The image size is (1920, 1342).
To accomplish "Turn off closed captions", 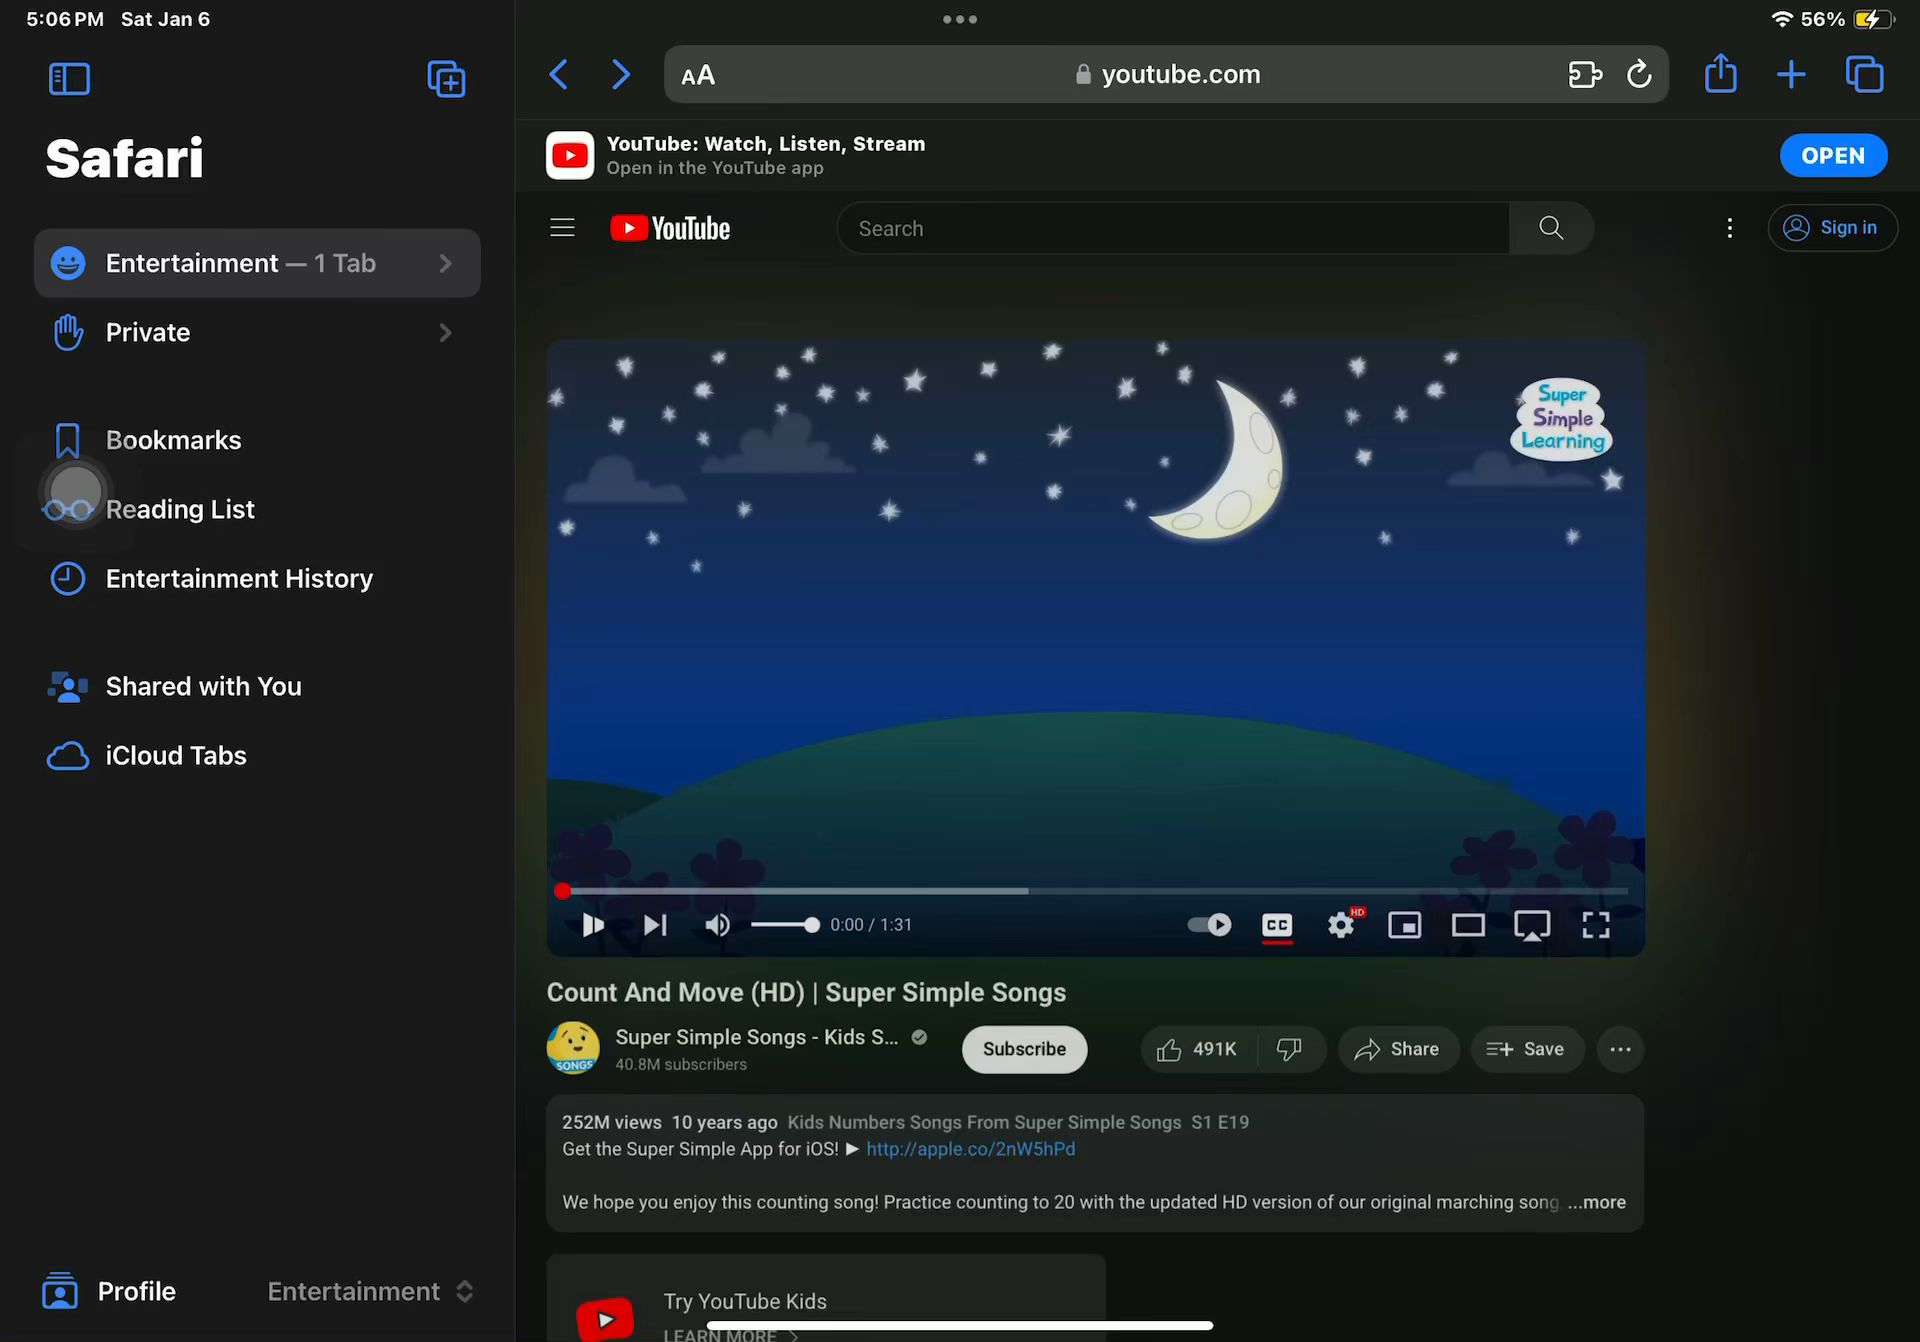I will coord(1277,925).
